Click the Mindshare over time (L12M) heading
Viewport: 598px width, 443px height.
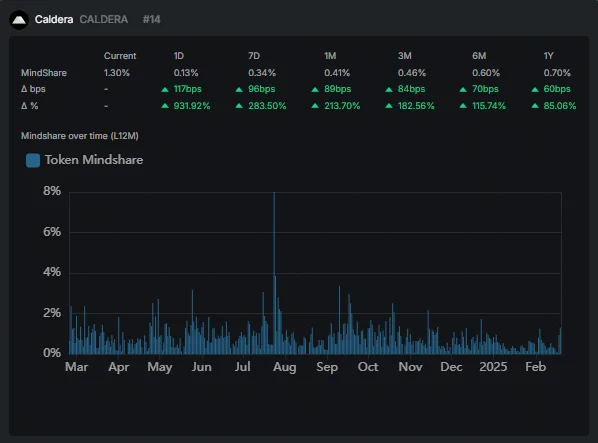pyautogui.click(x=80, y=136)
